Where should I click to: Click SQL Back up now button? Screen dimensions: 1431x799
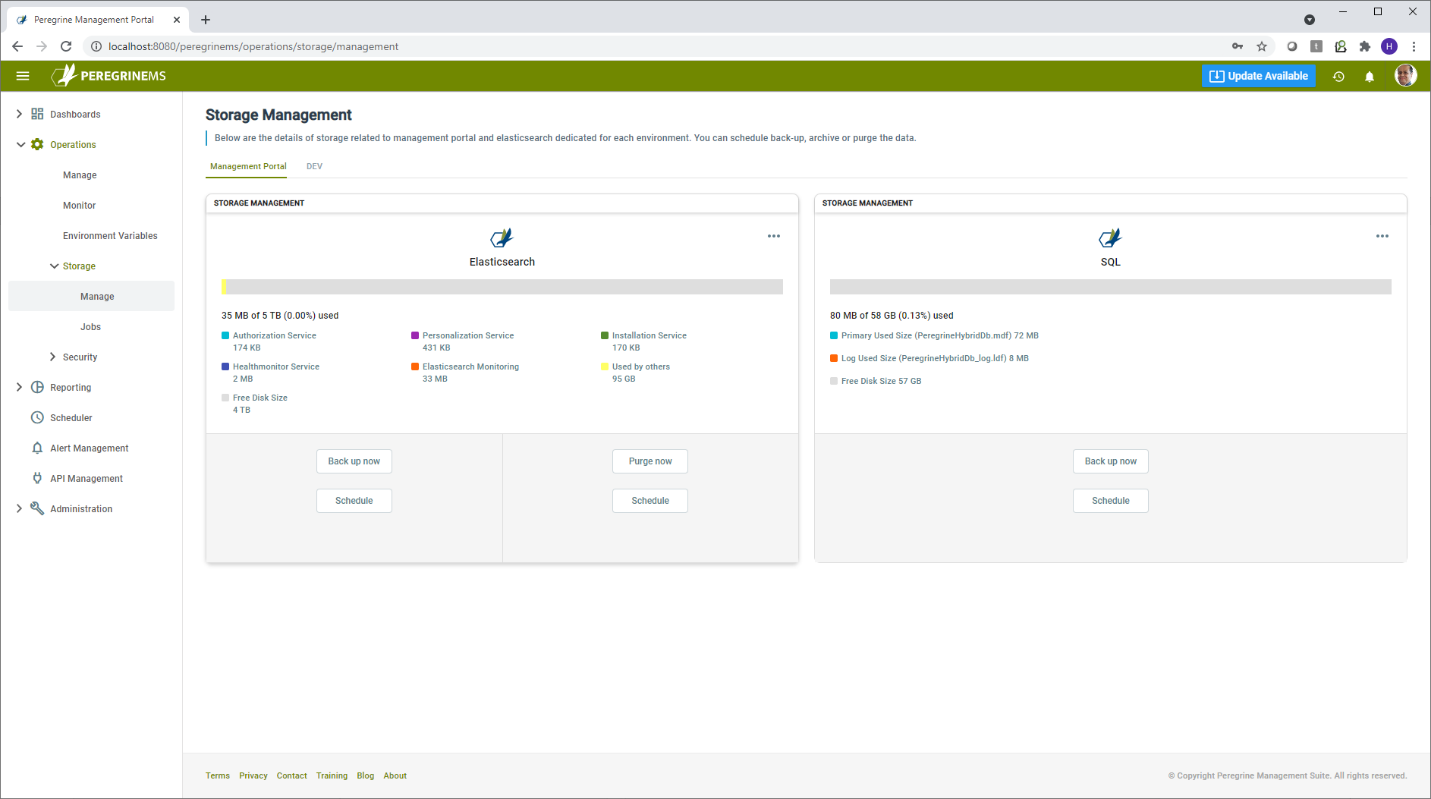tap(1111, 461)
